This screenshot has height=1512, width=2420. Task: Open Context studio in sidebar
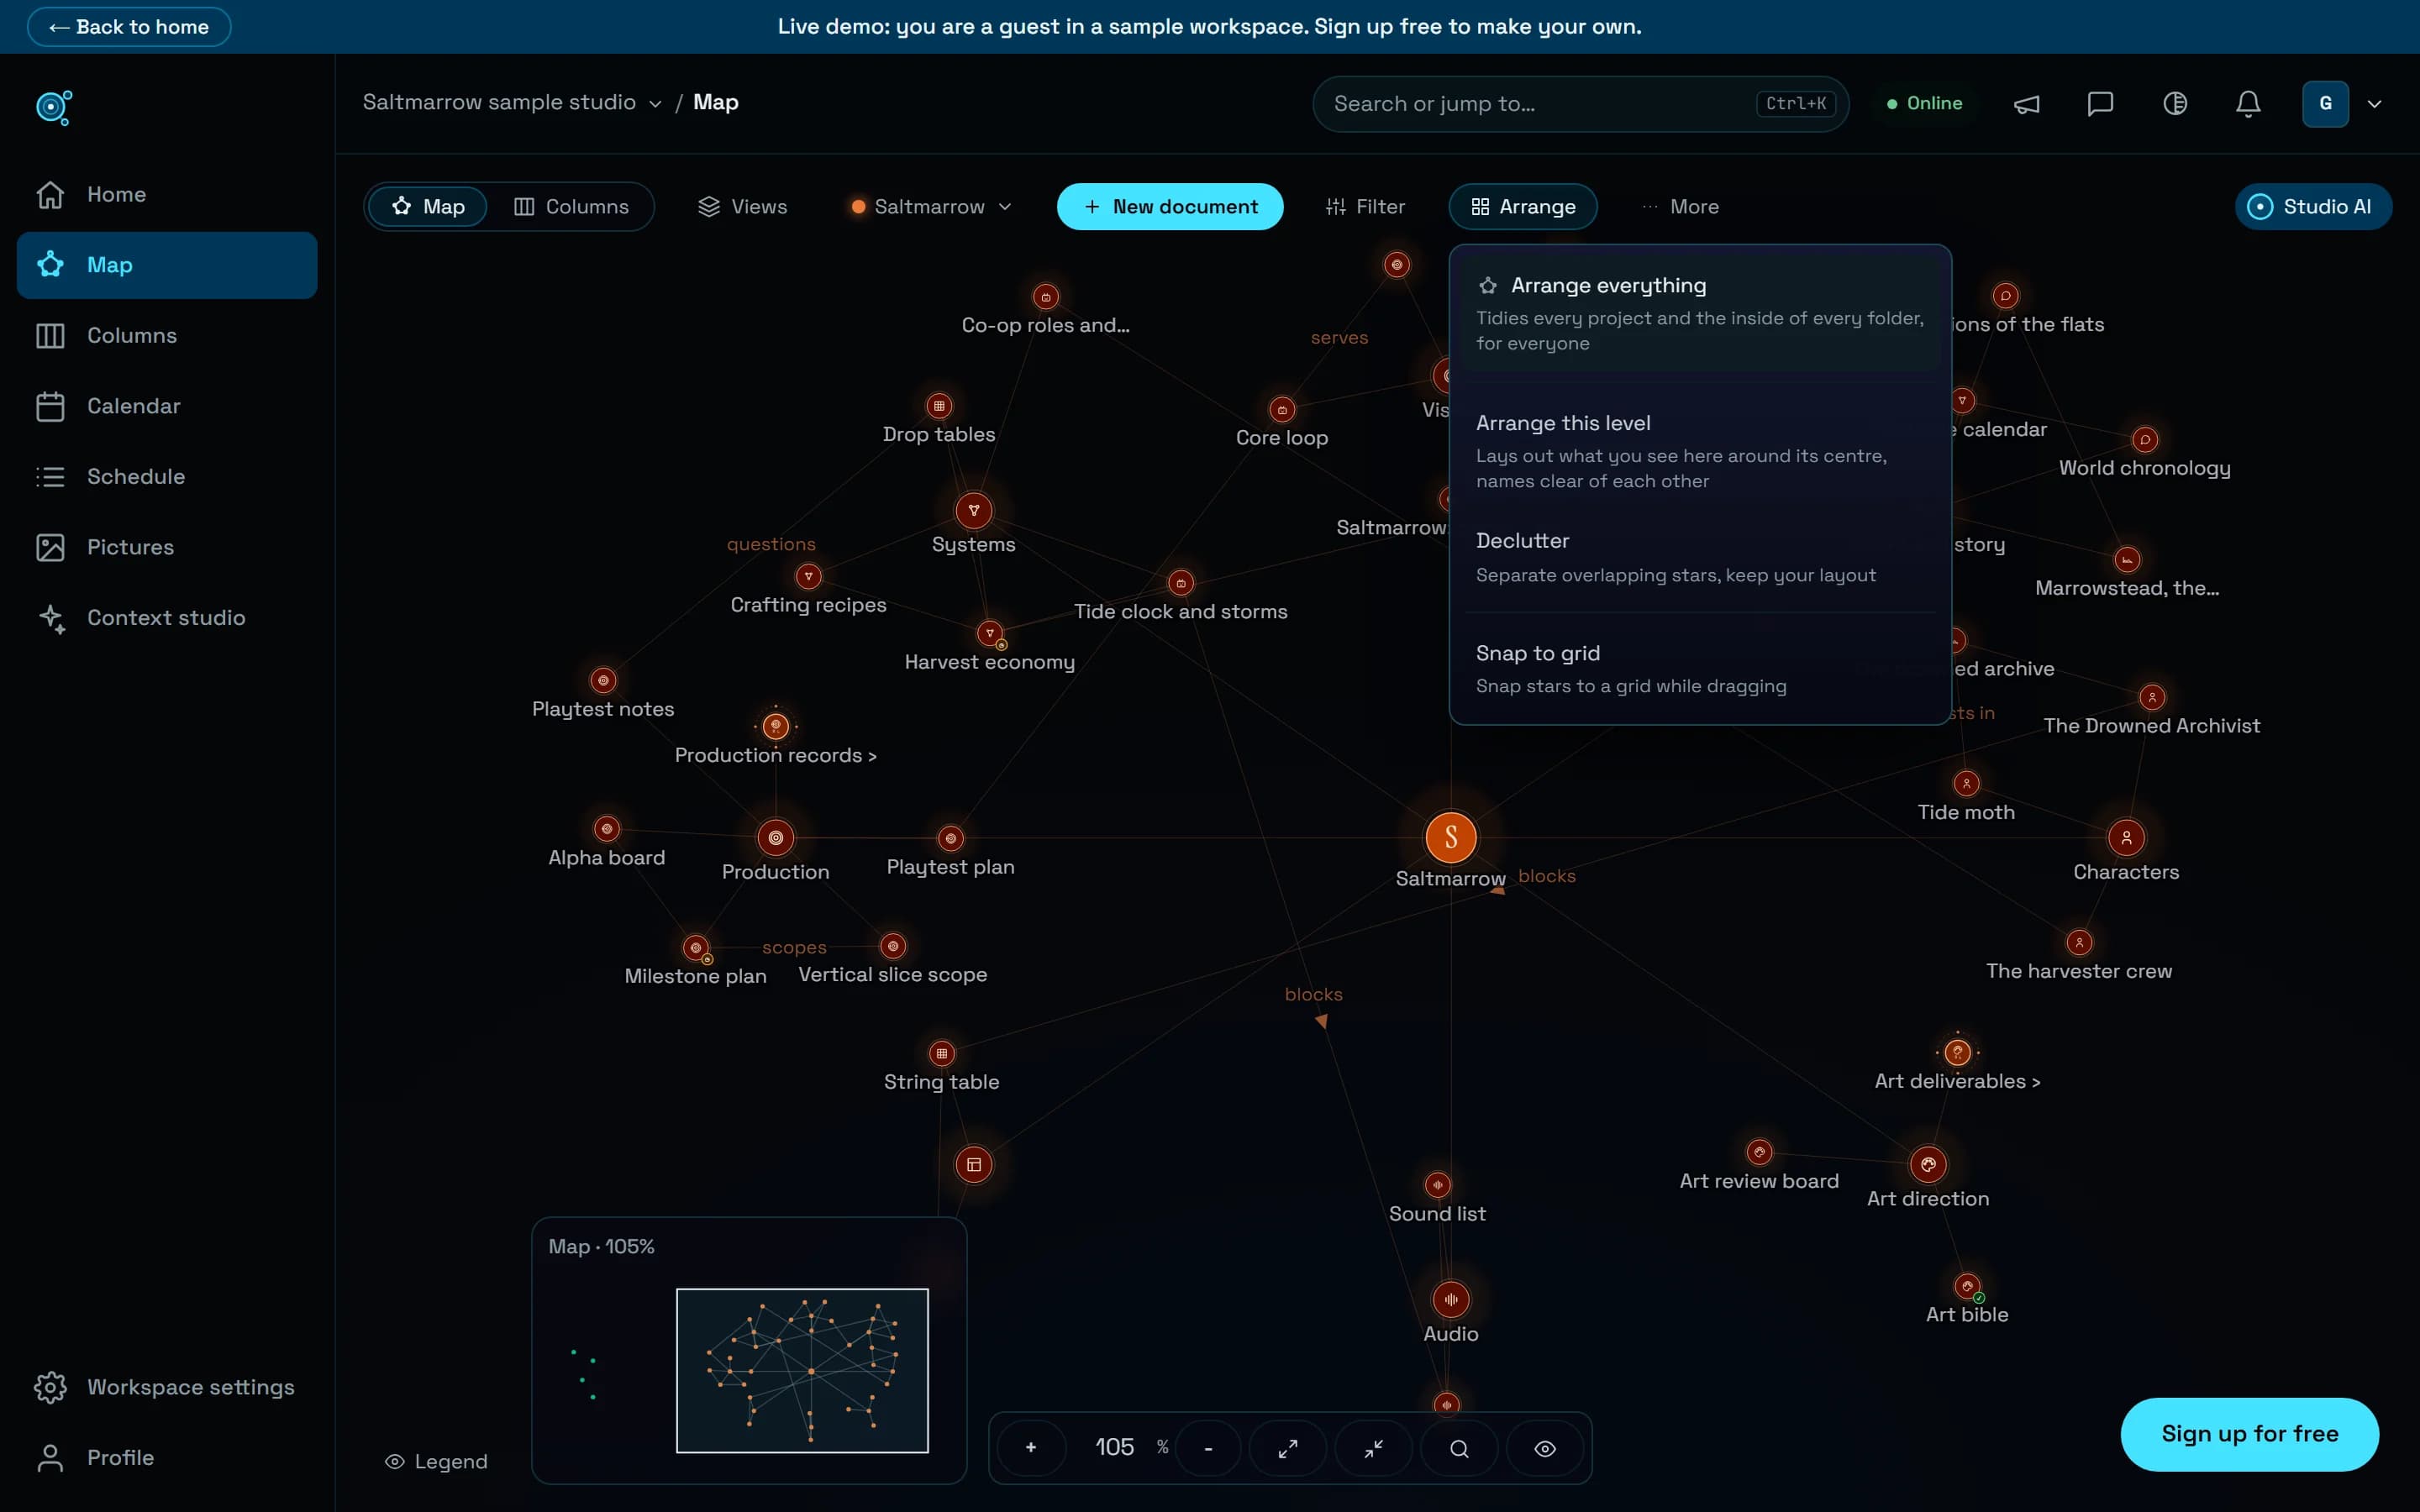(x=167, y=618)
